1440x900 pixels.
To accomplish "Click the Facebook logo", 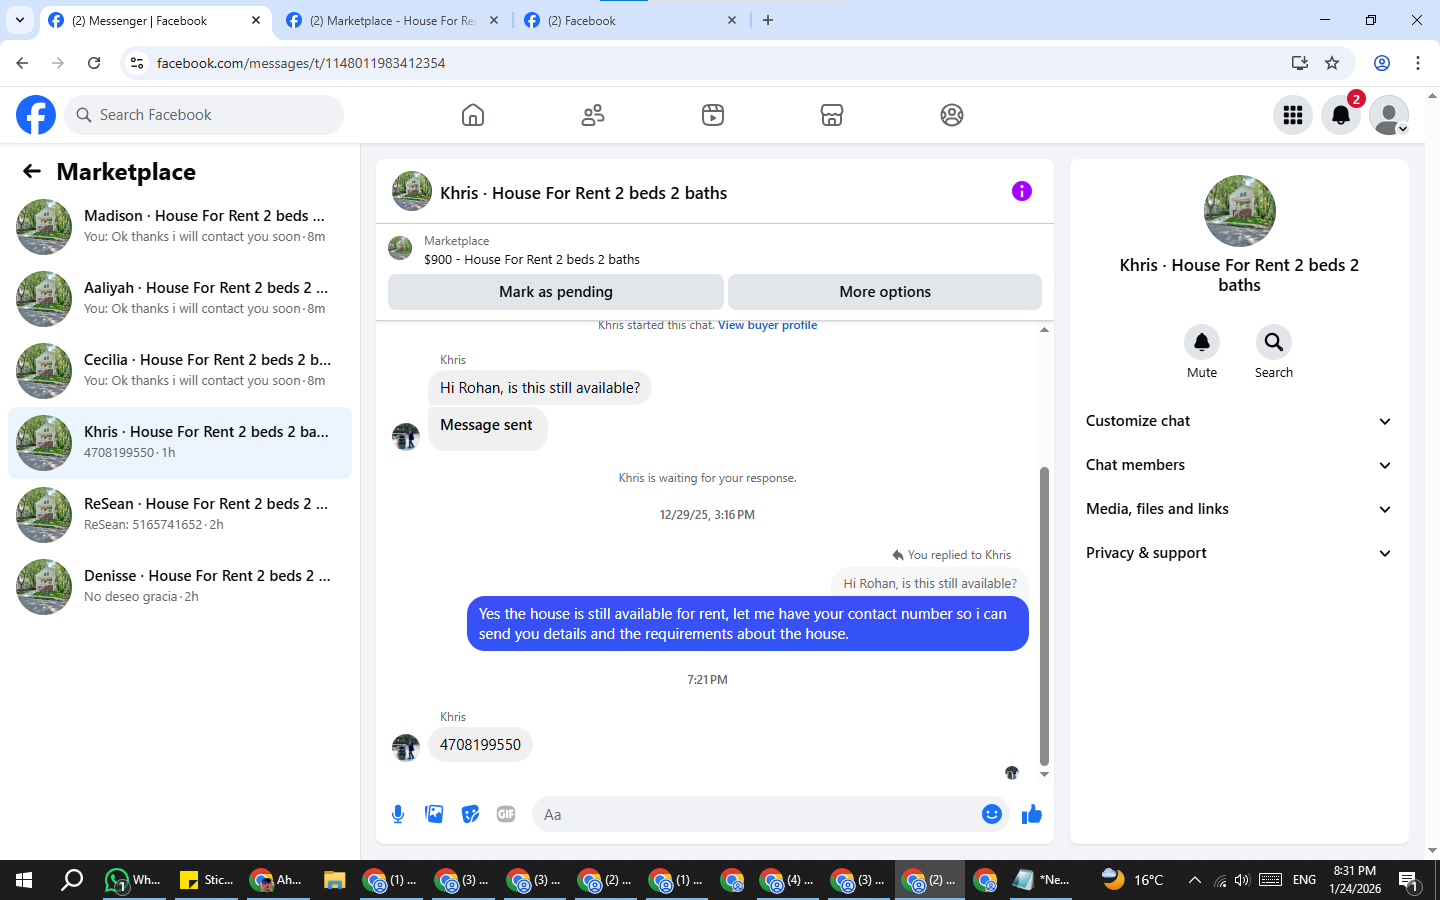I will point(36,115).
